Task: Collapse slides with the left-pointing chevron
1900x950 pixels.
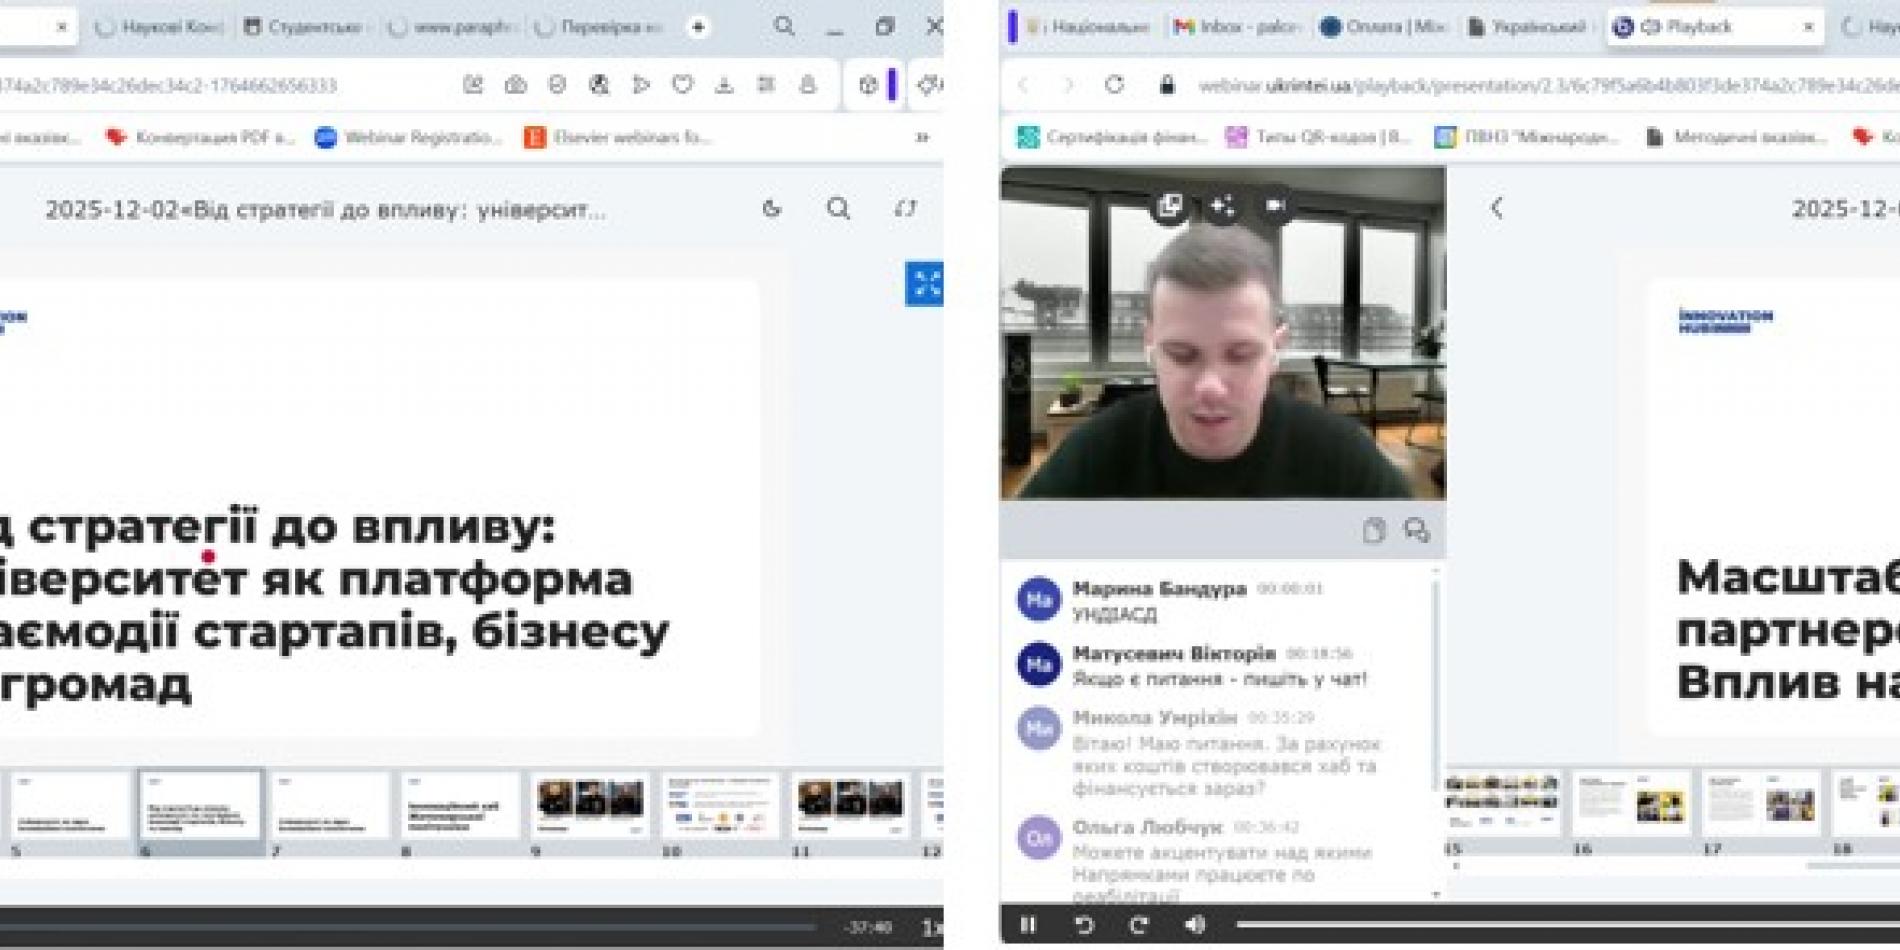Action: (x=1497, y=207)
